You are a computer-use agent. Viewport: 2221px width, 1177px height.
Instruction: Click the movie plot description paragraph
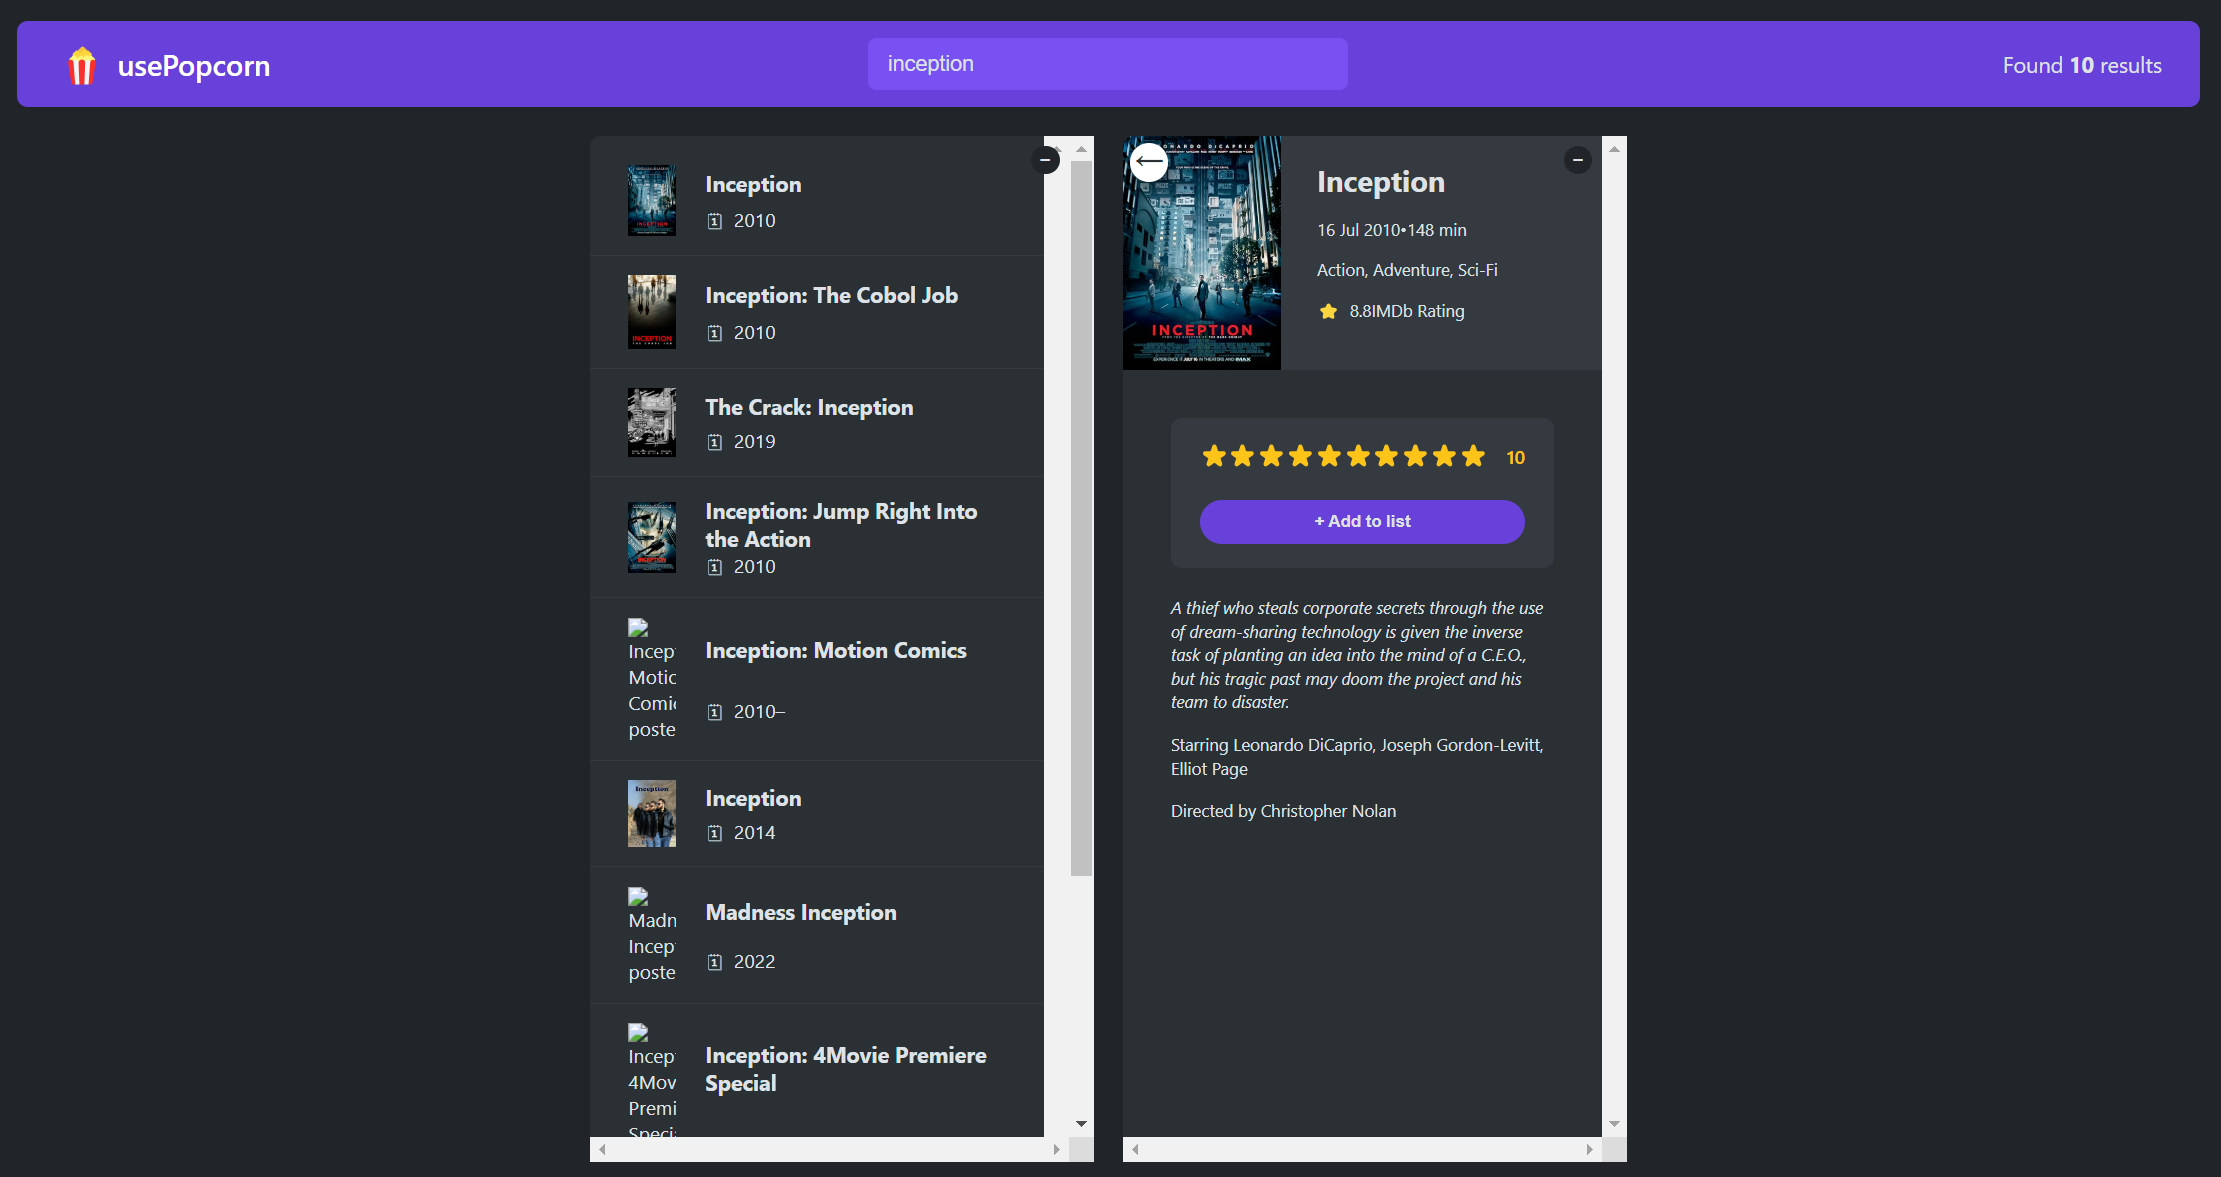(x=1357, y=655)
